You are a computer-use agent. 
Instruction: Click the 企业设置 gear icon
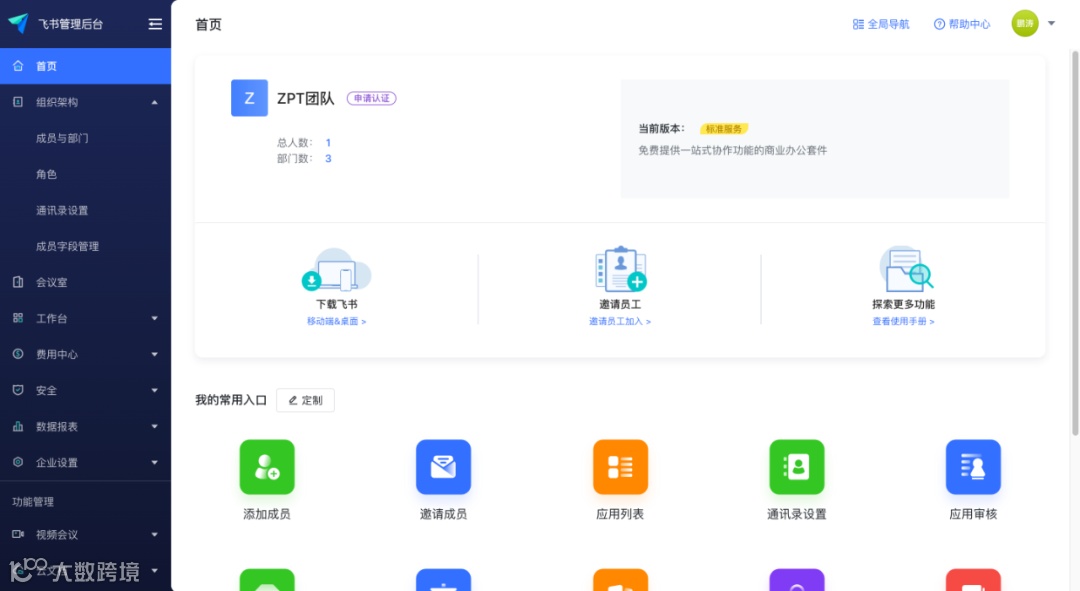coord(18,462)
